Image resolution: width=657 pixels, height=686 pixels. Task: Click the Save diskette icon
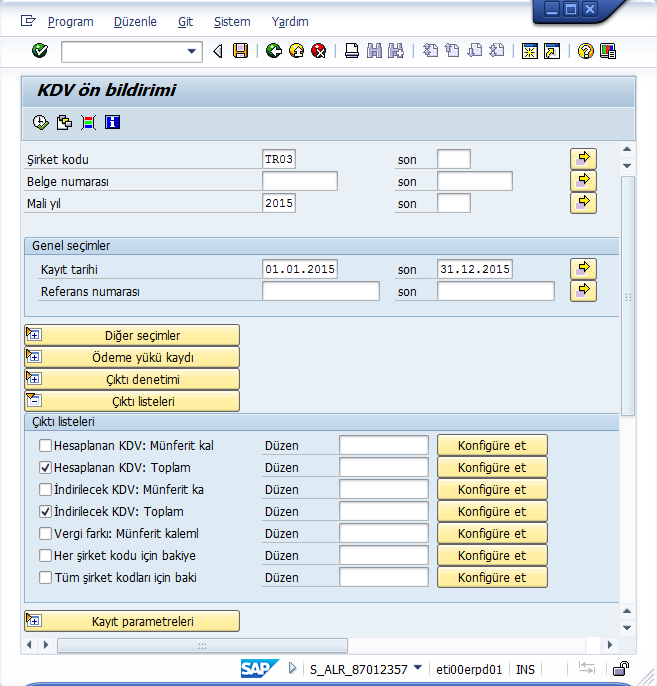240,51
